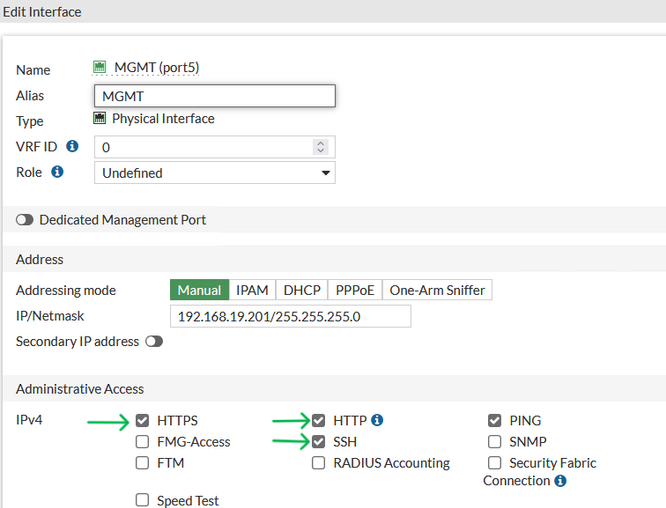Click the Security Fabric Connection info icon
Image resolution: width=666 pixels, height=508 pixels.
point(560,481)
